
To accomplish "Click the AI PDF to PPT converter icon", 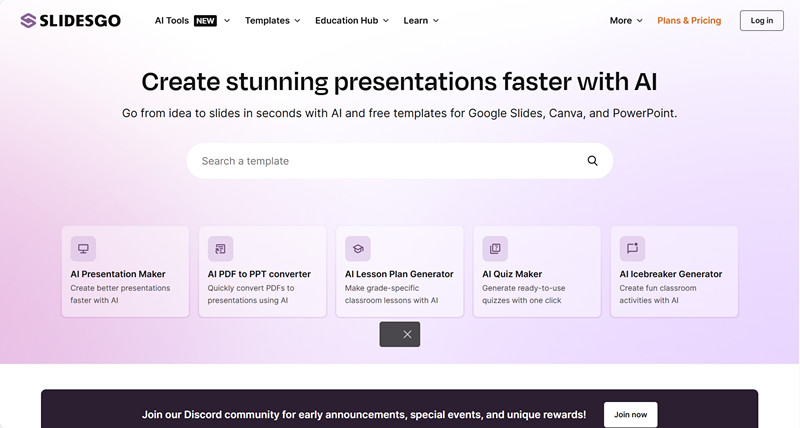I will click(x=220, y=248).
